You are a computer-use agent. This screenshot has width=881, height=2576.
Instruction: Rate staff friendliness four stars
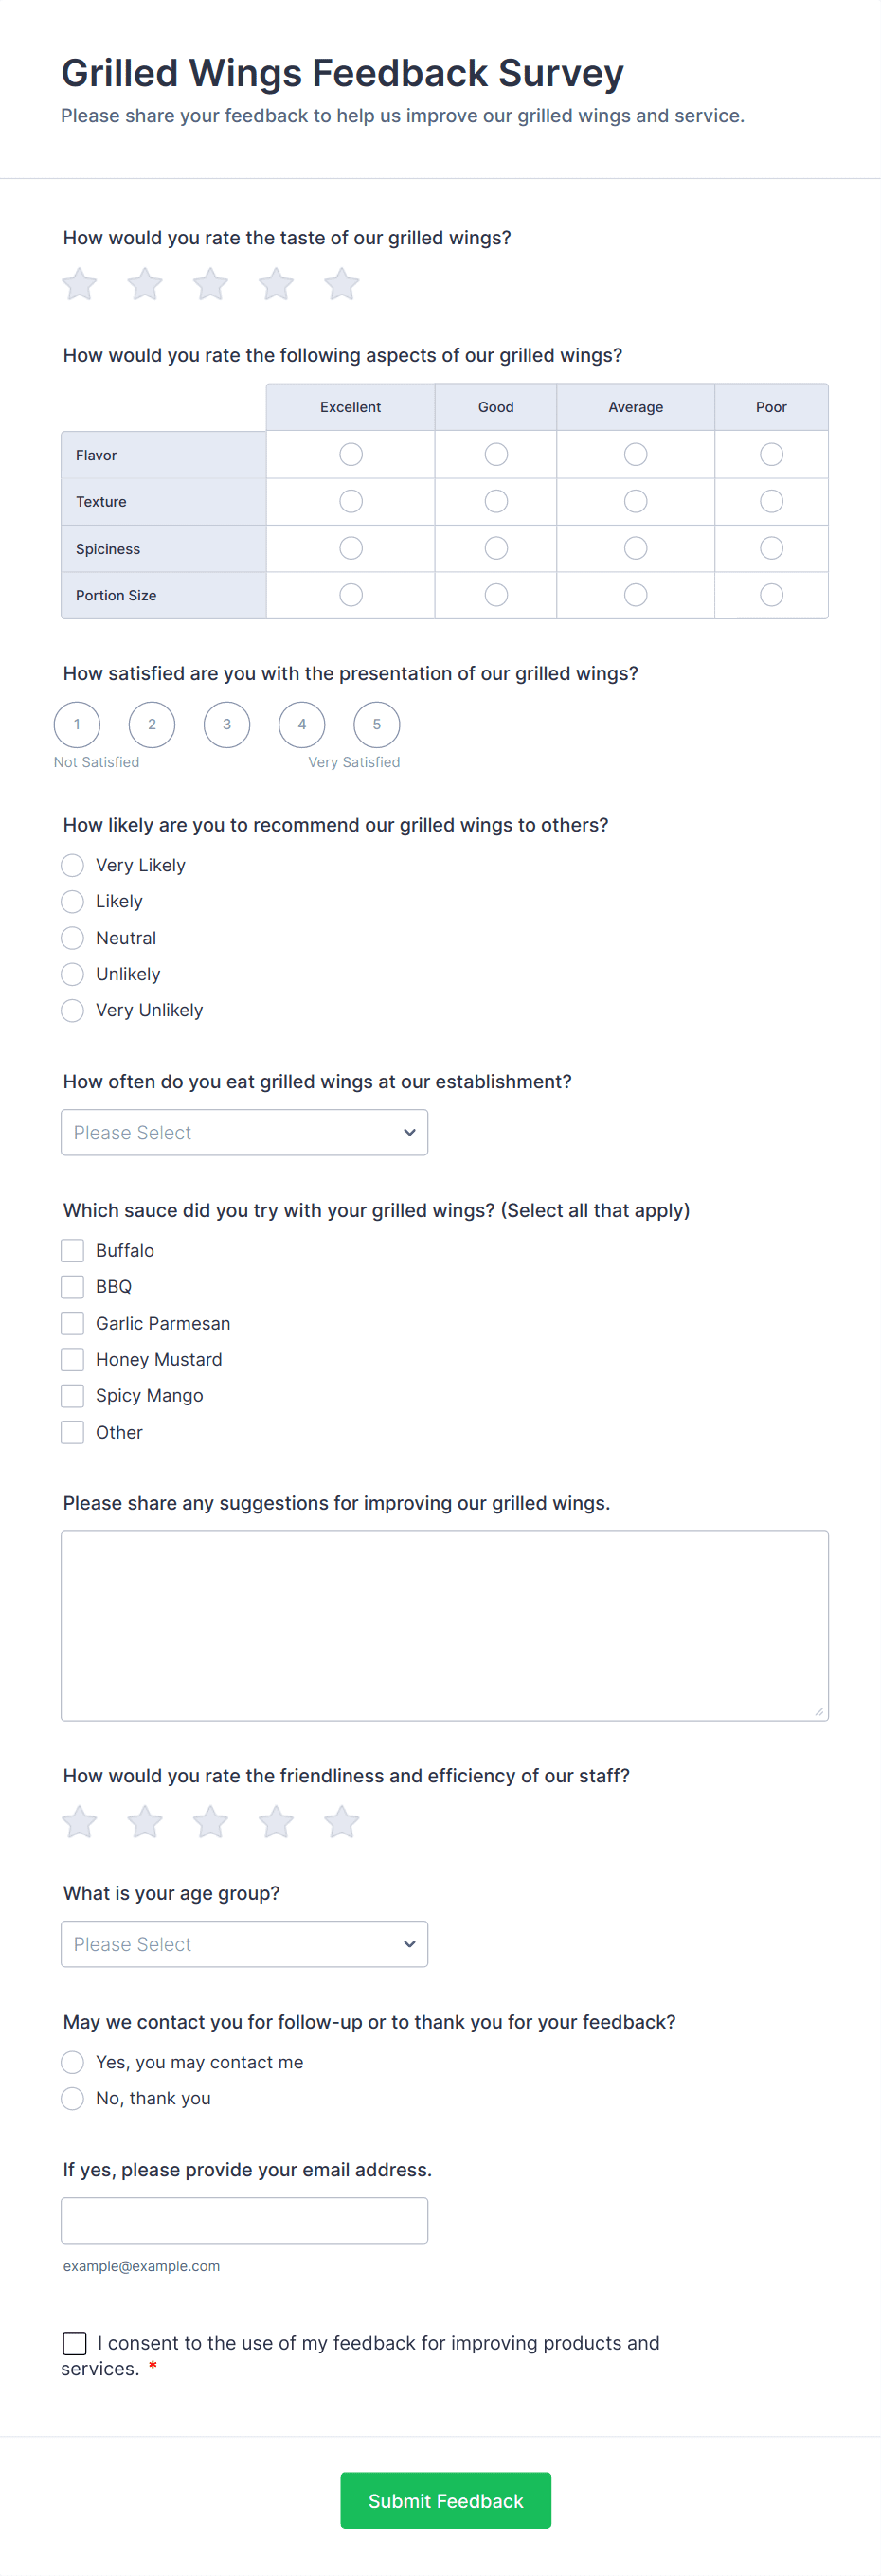pyautogui.click(x=275, y=1821)
